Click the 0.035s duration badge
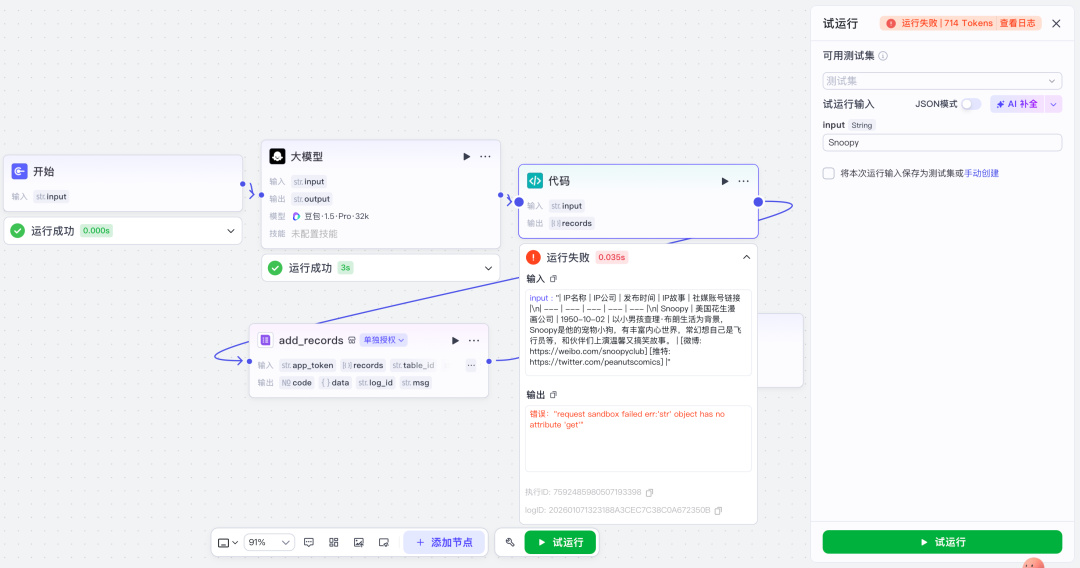The image size is (1080, 568). (612, 257)
